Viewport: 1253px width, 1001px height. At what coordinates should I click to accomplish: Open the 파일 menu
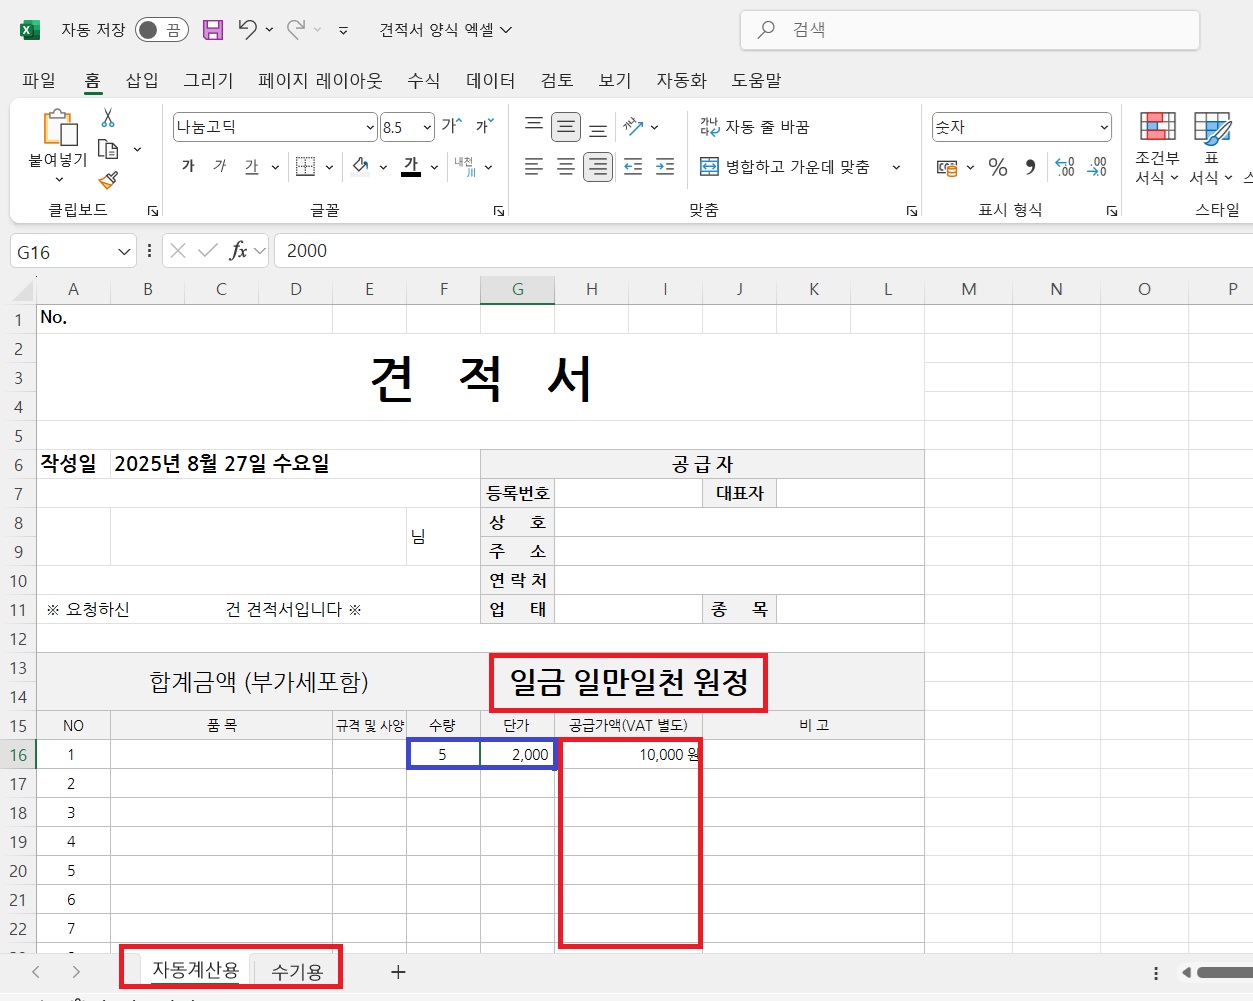point(39,80)
